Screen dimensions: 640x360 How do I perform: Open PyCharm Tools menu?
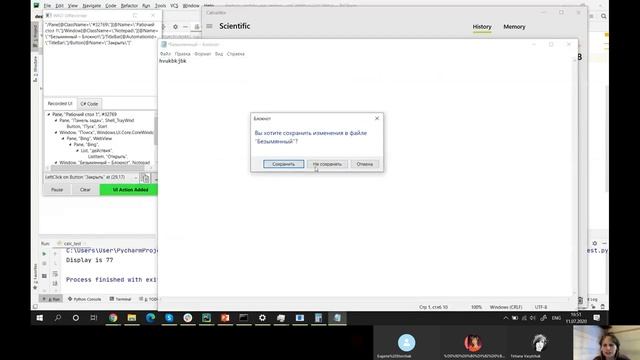coord(160,6)
